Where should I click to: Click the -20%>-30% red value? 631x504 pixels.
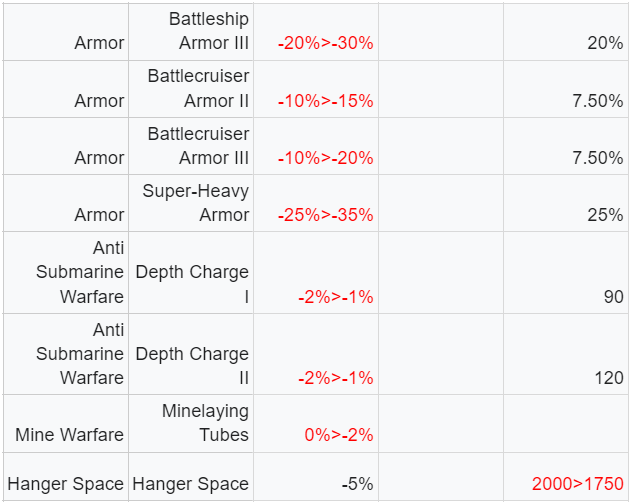pyautogui.click(x=325, y=43)
